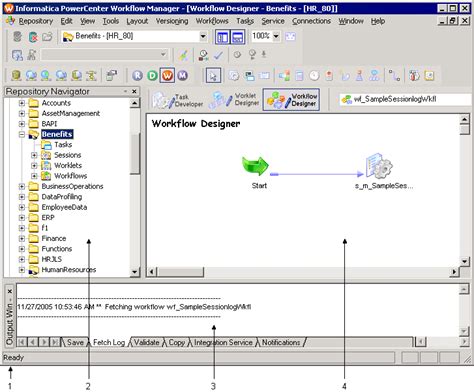The height and width of the screenshot is (392, 474).
Task: Open the Connections menu
Action: click(311, 21)
